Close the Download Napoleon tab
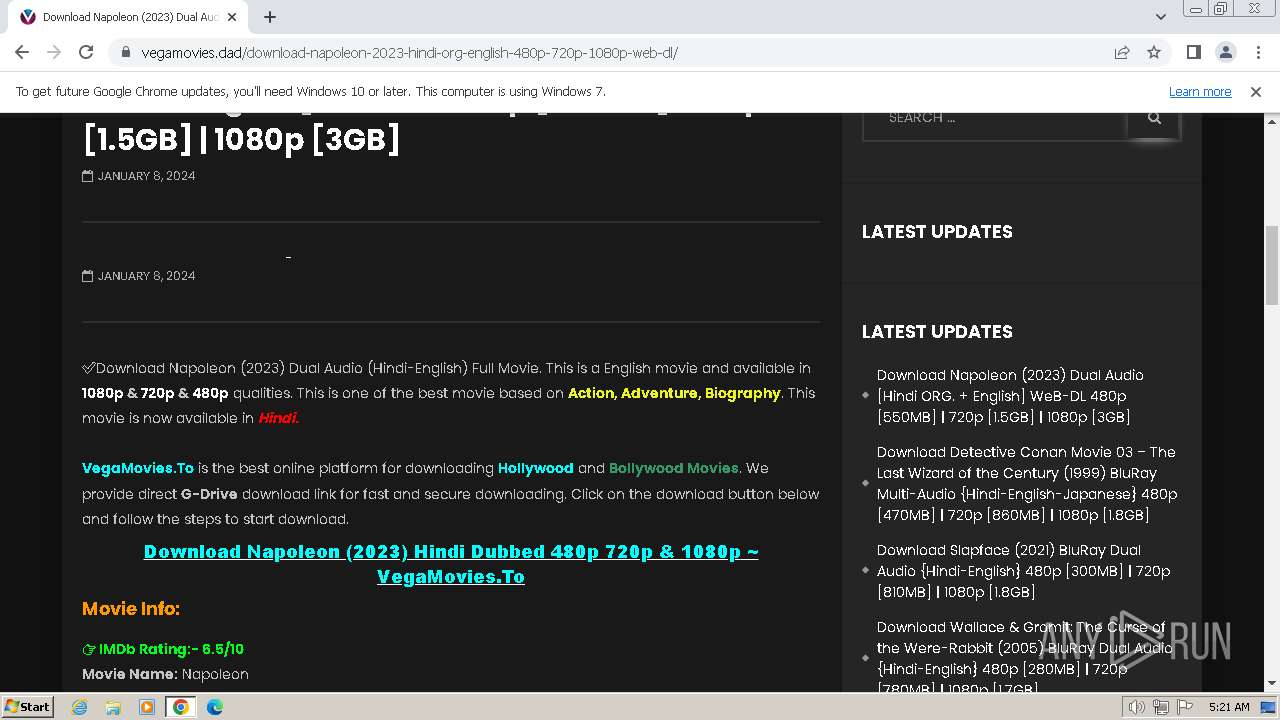Image resolution: width=1280 pixels, height=720 pixels. (232, 17)
